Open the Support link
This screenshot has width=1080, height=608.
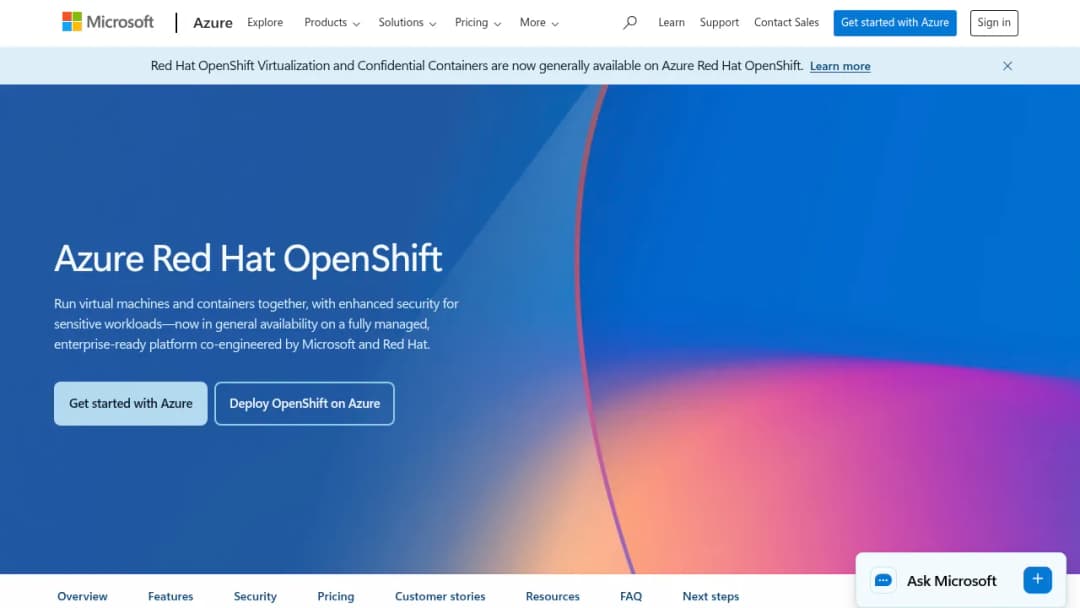click(x=719, y=23)
